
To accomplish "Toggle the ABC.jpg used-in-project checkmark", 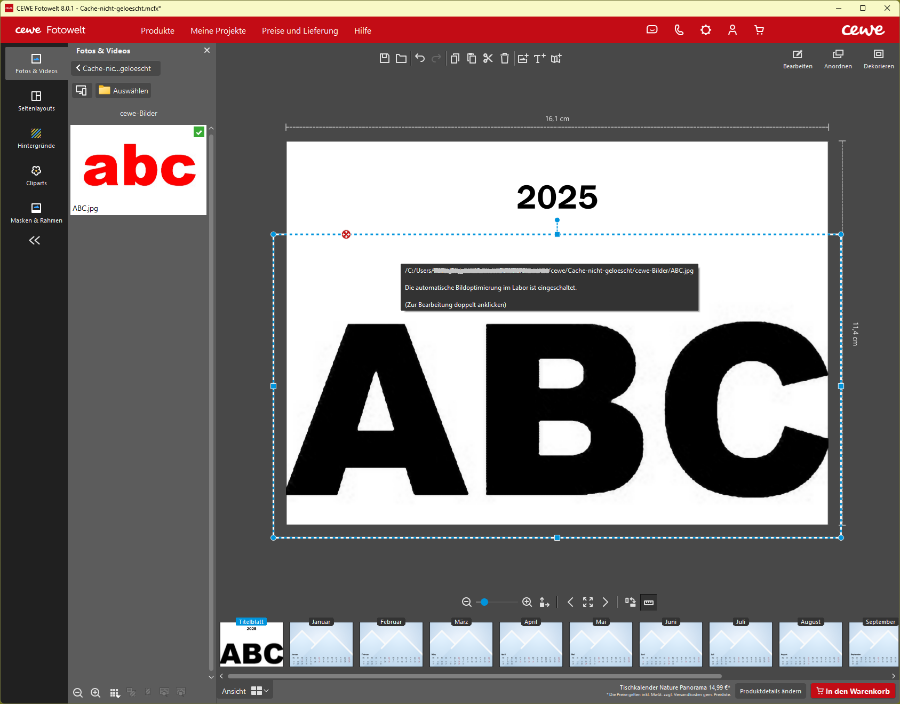I will pos(199,132).
